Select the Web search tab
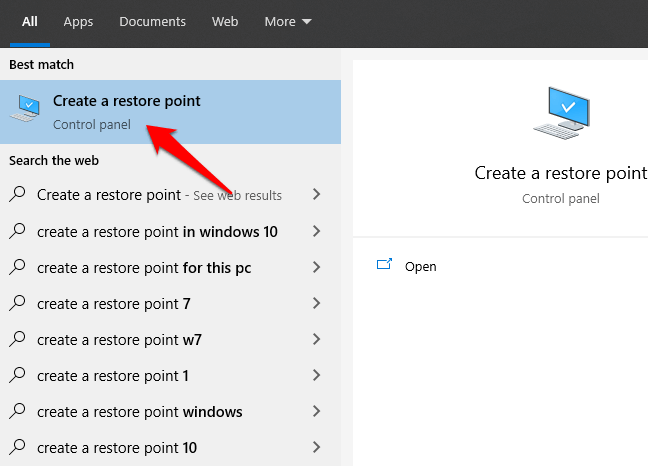 tap(225, 21)
